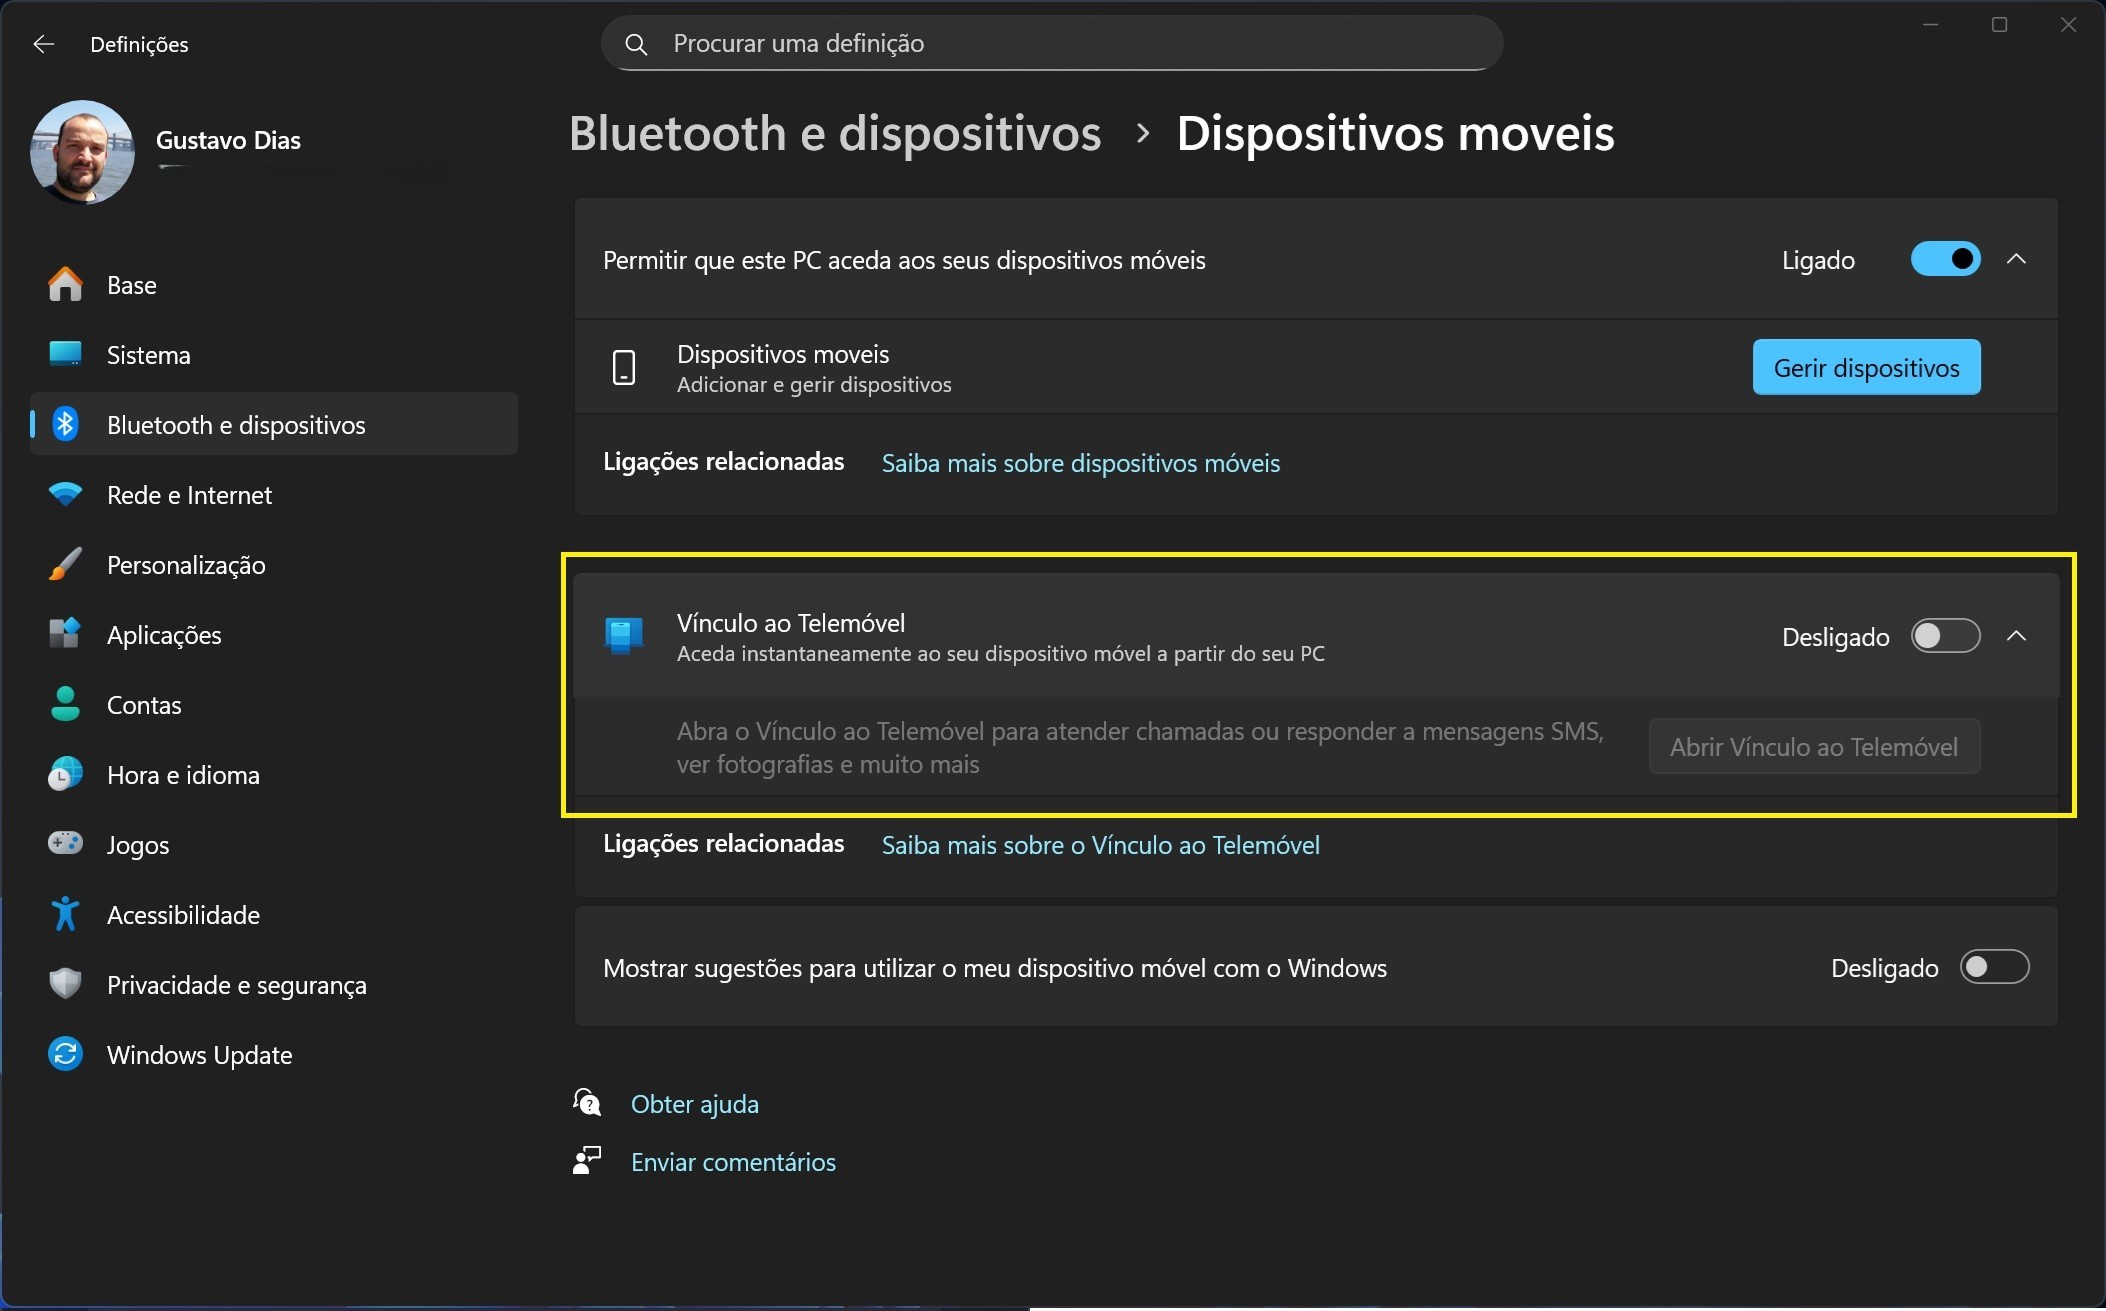Click the Windows Update refresh icon
This screenshot has width=2106, height=1311.
click(x=65, y=1054)
